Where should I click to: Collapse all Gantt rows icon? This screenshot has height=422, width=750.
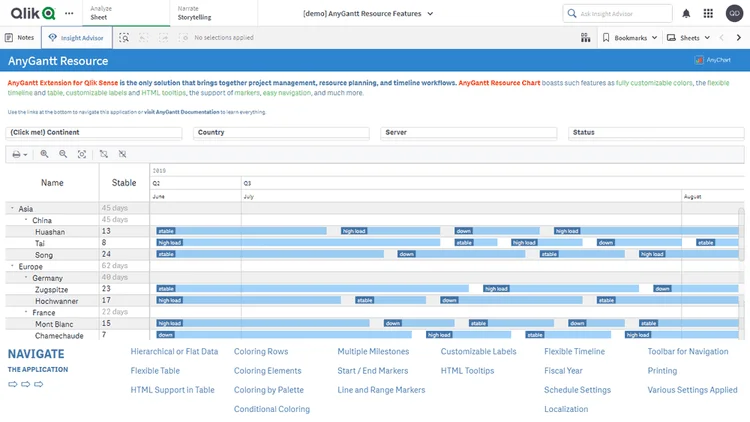point(122,154)
